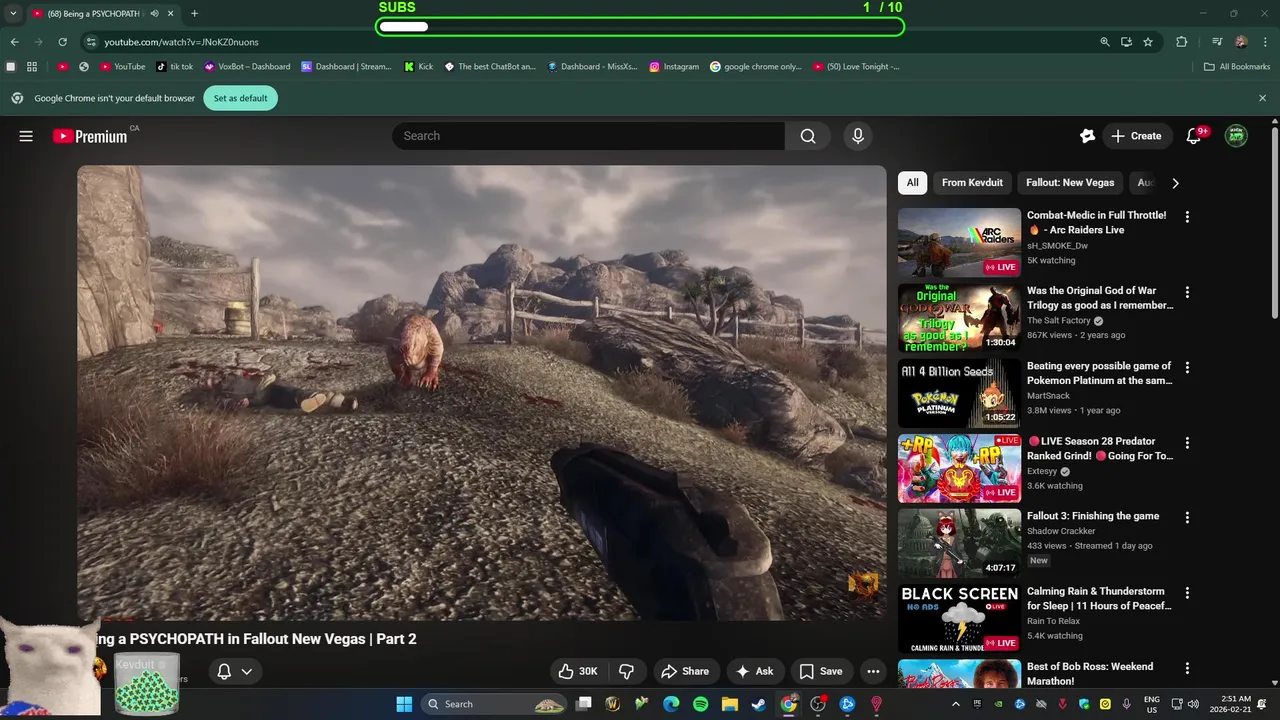Click the Set as default button

[x=240, y=98]
